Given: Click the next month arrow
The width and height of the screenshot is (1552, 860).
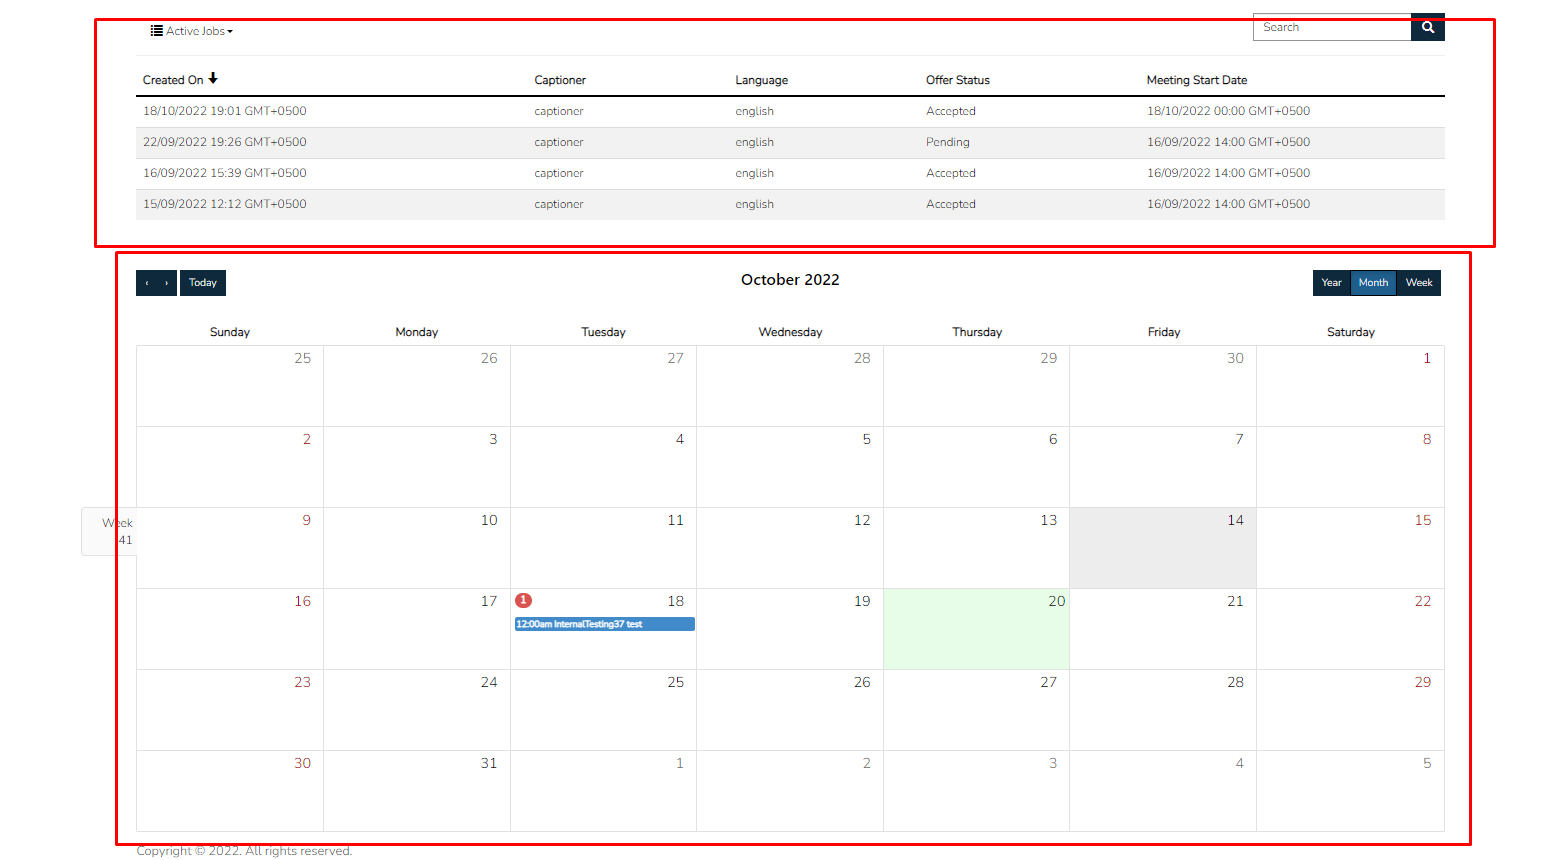Looking at the screenshot, I should [167, 283].
